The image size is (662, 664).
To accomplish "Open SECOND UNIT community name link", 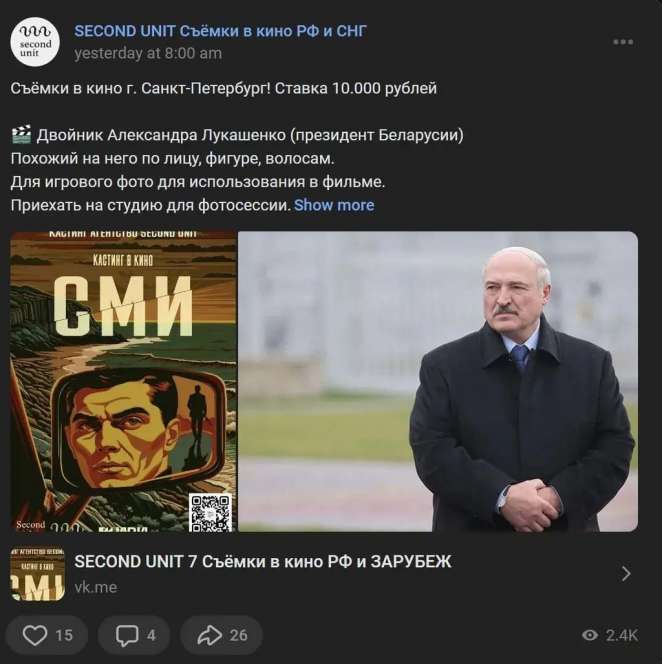I will pyautogui.click(x=220, y=31).
